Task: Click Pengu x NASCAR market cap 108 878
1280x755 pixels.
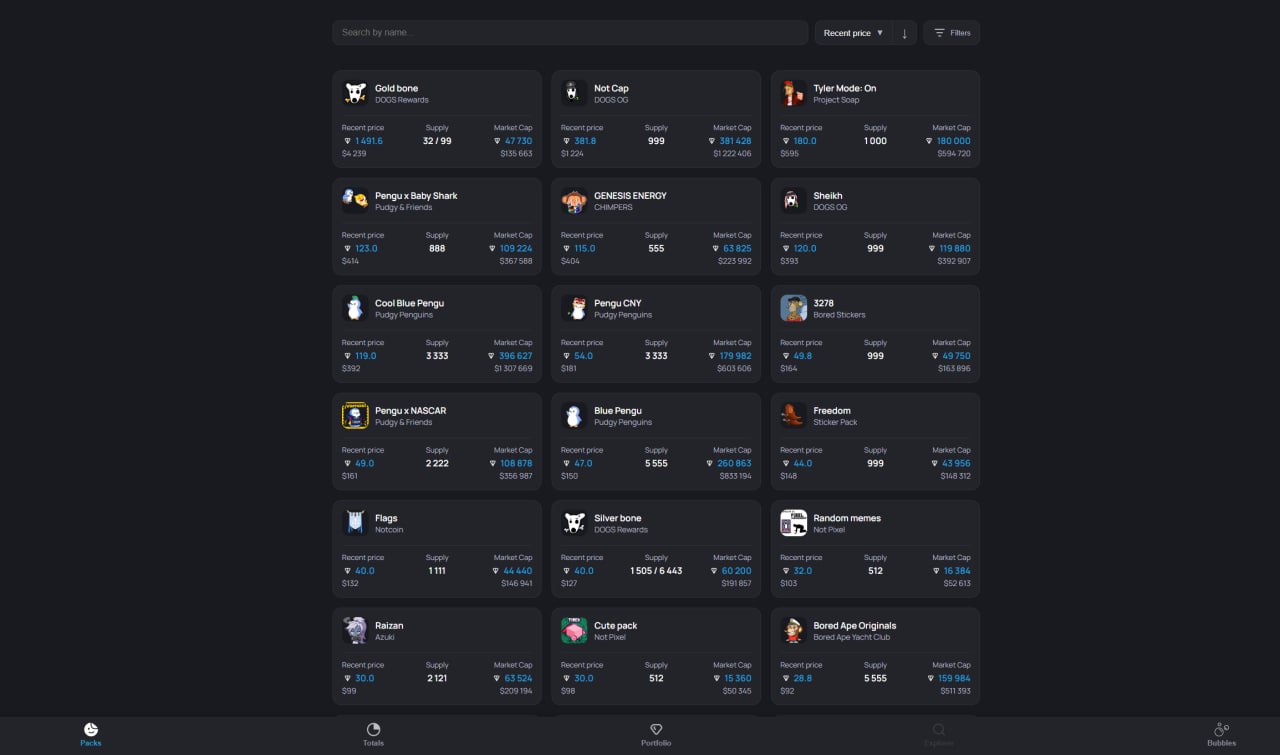Action: coord(516,463)
